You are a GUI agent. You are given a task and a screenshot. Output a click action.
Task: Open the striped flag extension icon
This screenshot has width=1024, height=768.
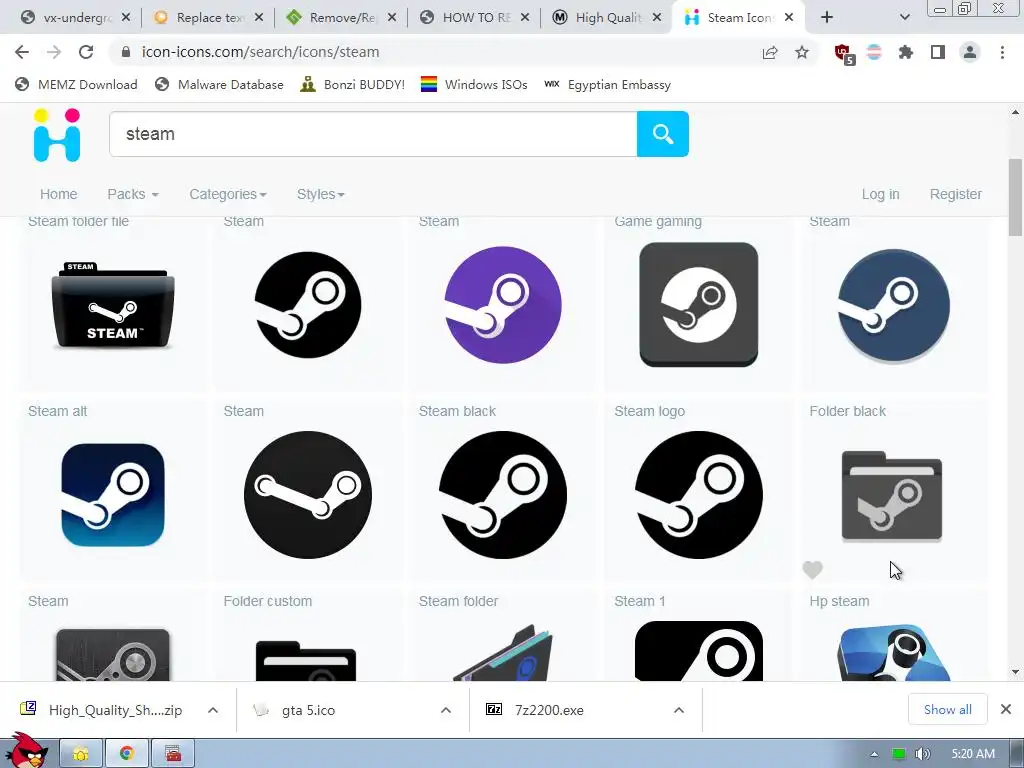coord(874,52)
